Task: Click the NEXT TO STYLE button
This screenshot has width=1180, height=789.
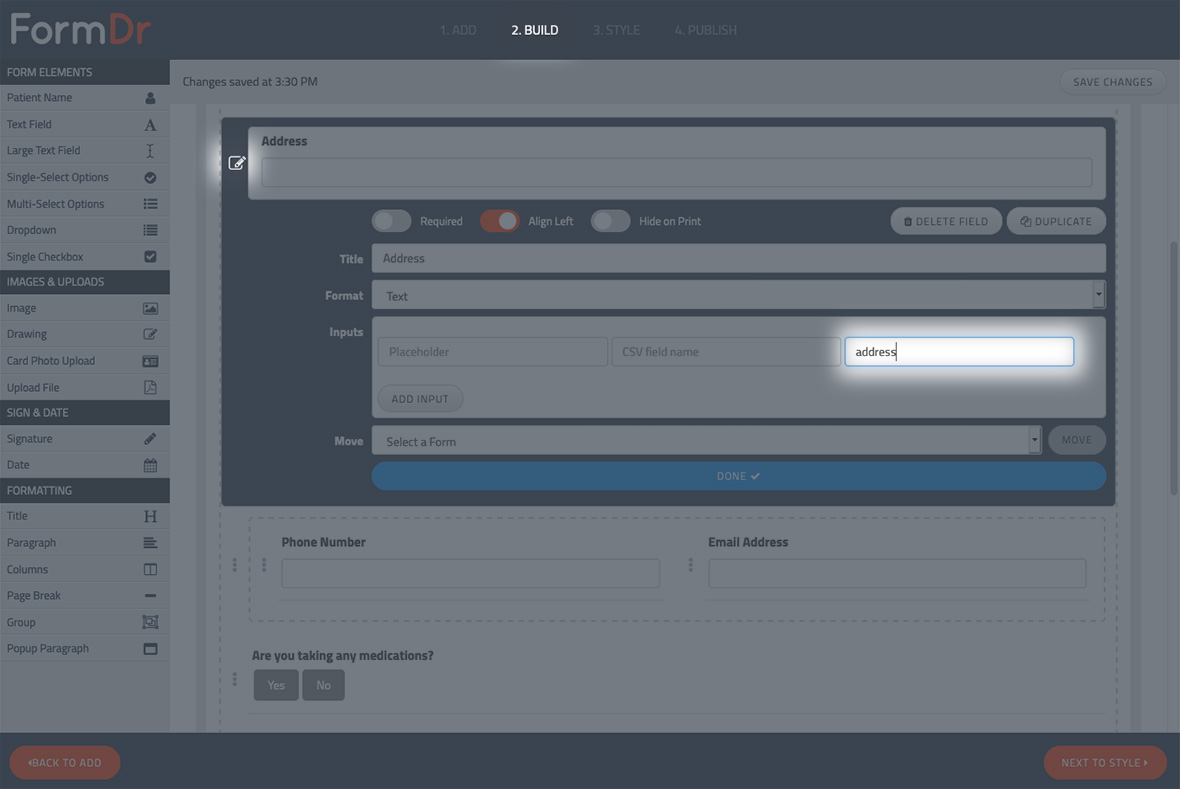Action: [x=1105, y=763]
